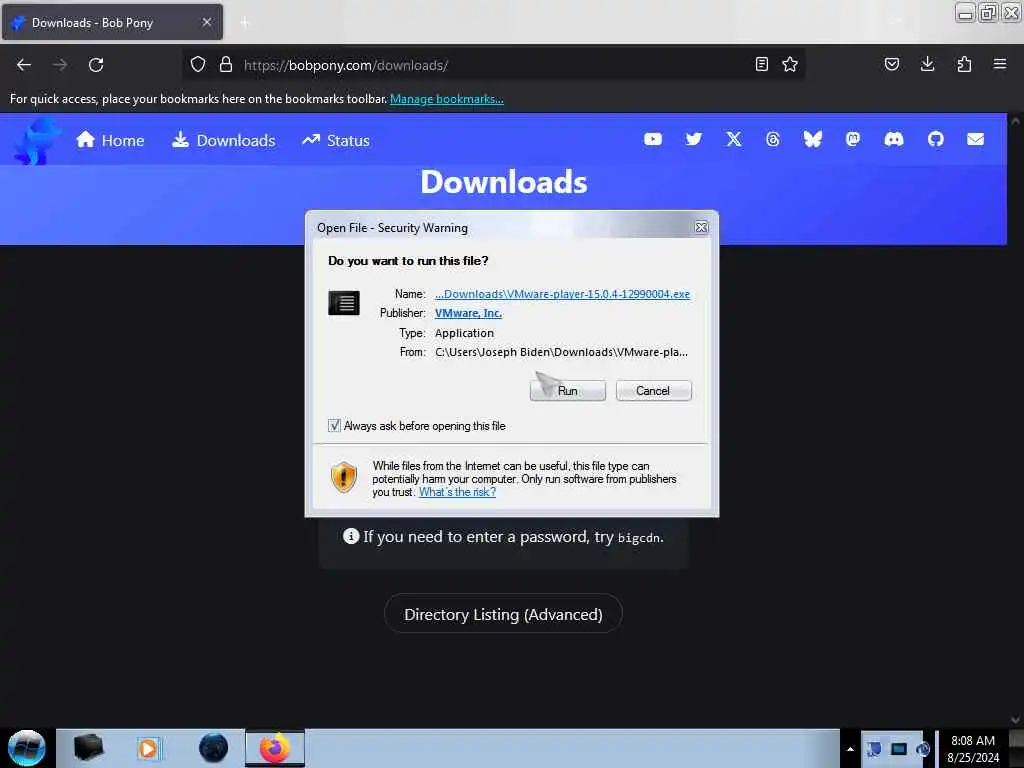Open the Pocket save icon
The width and height of the screenshot is (1024, 768).
coord(892,65)
